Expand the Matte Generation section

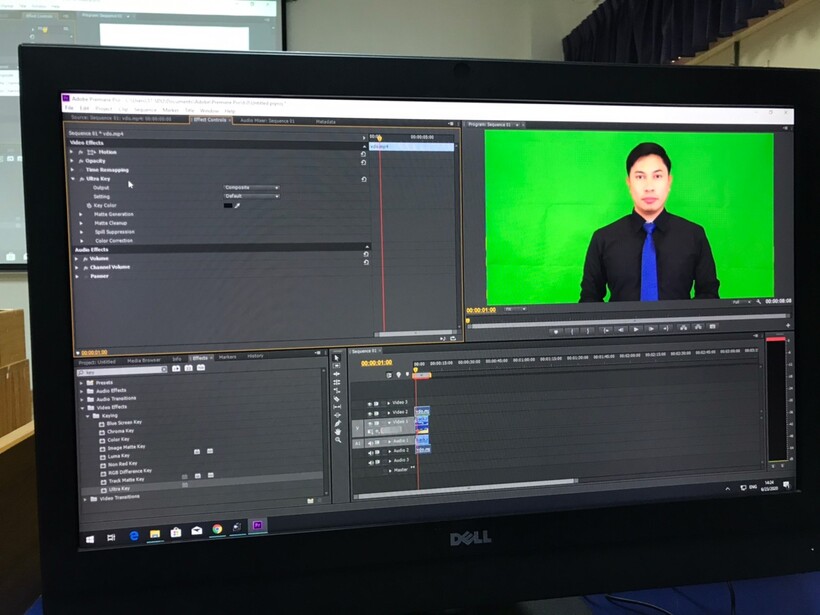coord(81,214)
